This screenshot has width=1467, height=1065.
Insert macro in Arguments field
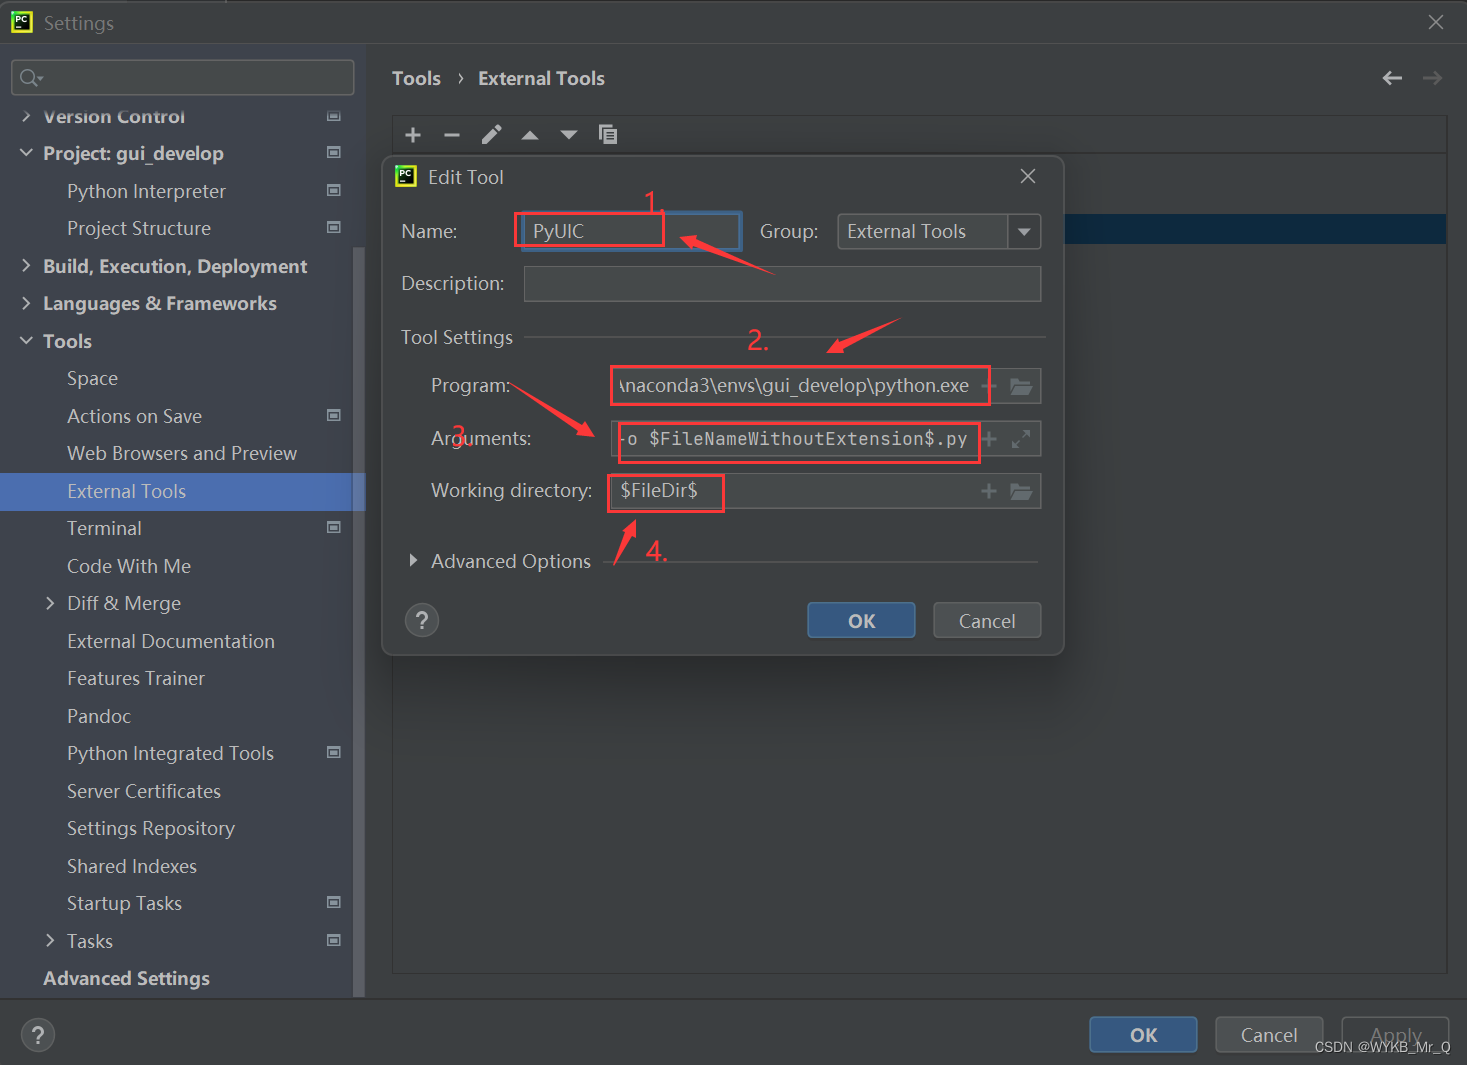tap(989, 439)
